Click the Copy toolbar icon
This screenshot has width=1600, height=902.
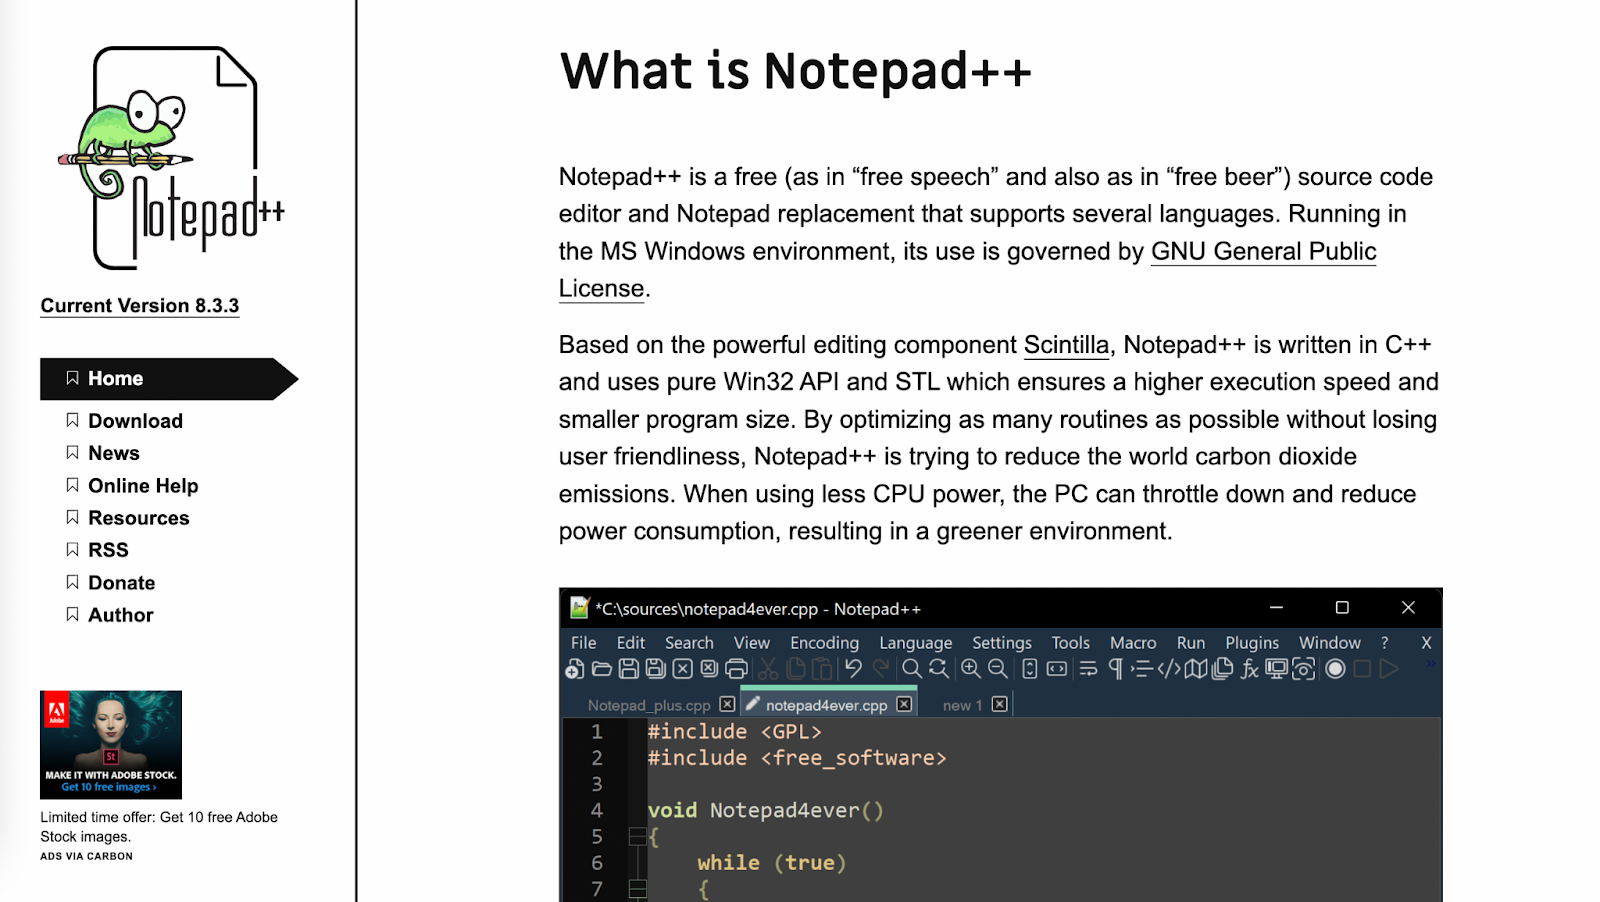tap(796, 669)
